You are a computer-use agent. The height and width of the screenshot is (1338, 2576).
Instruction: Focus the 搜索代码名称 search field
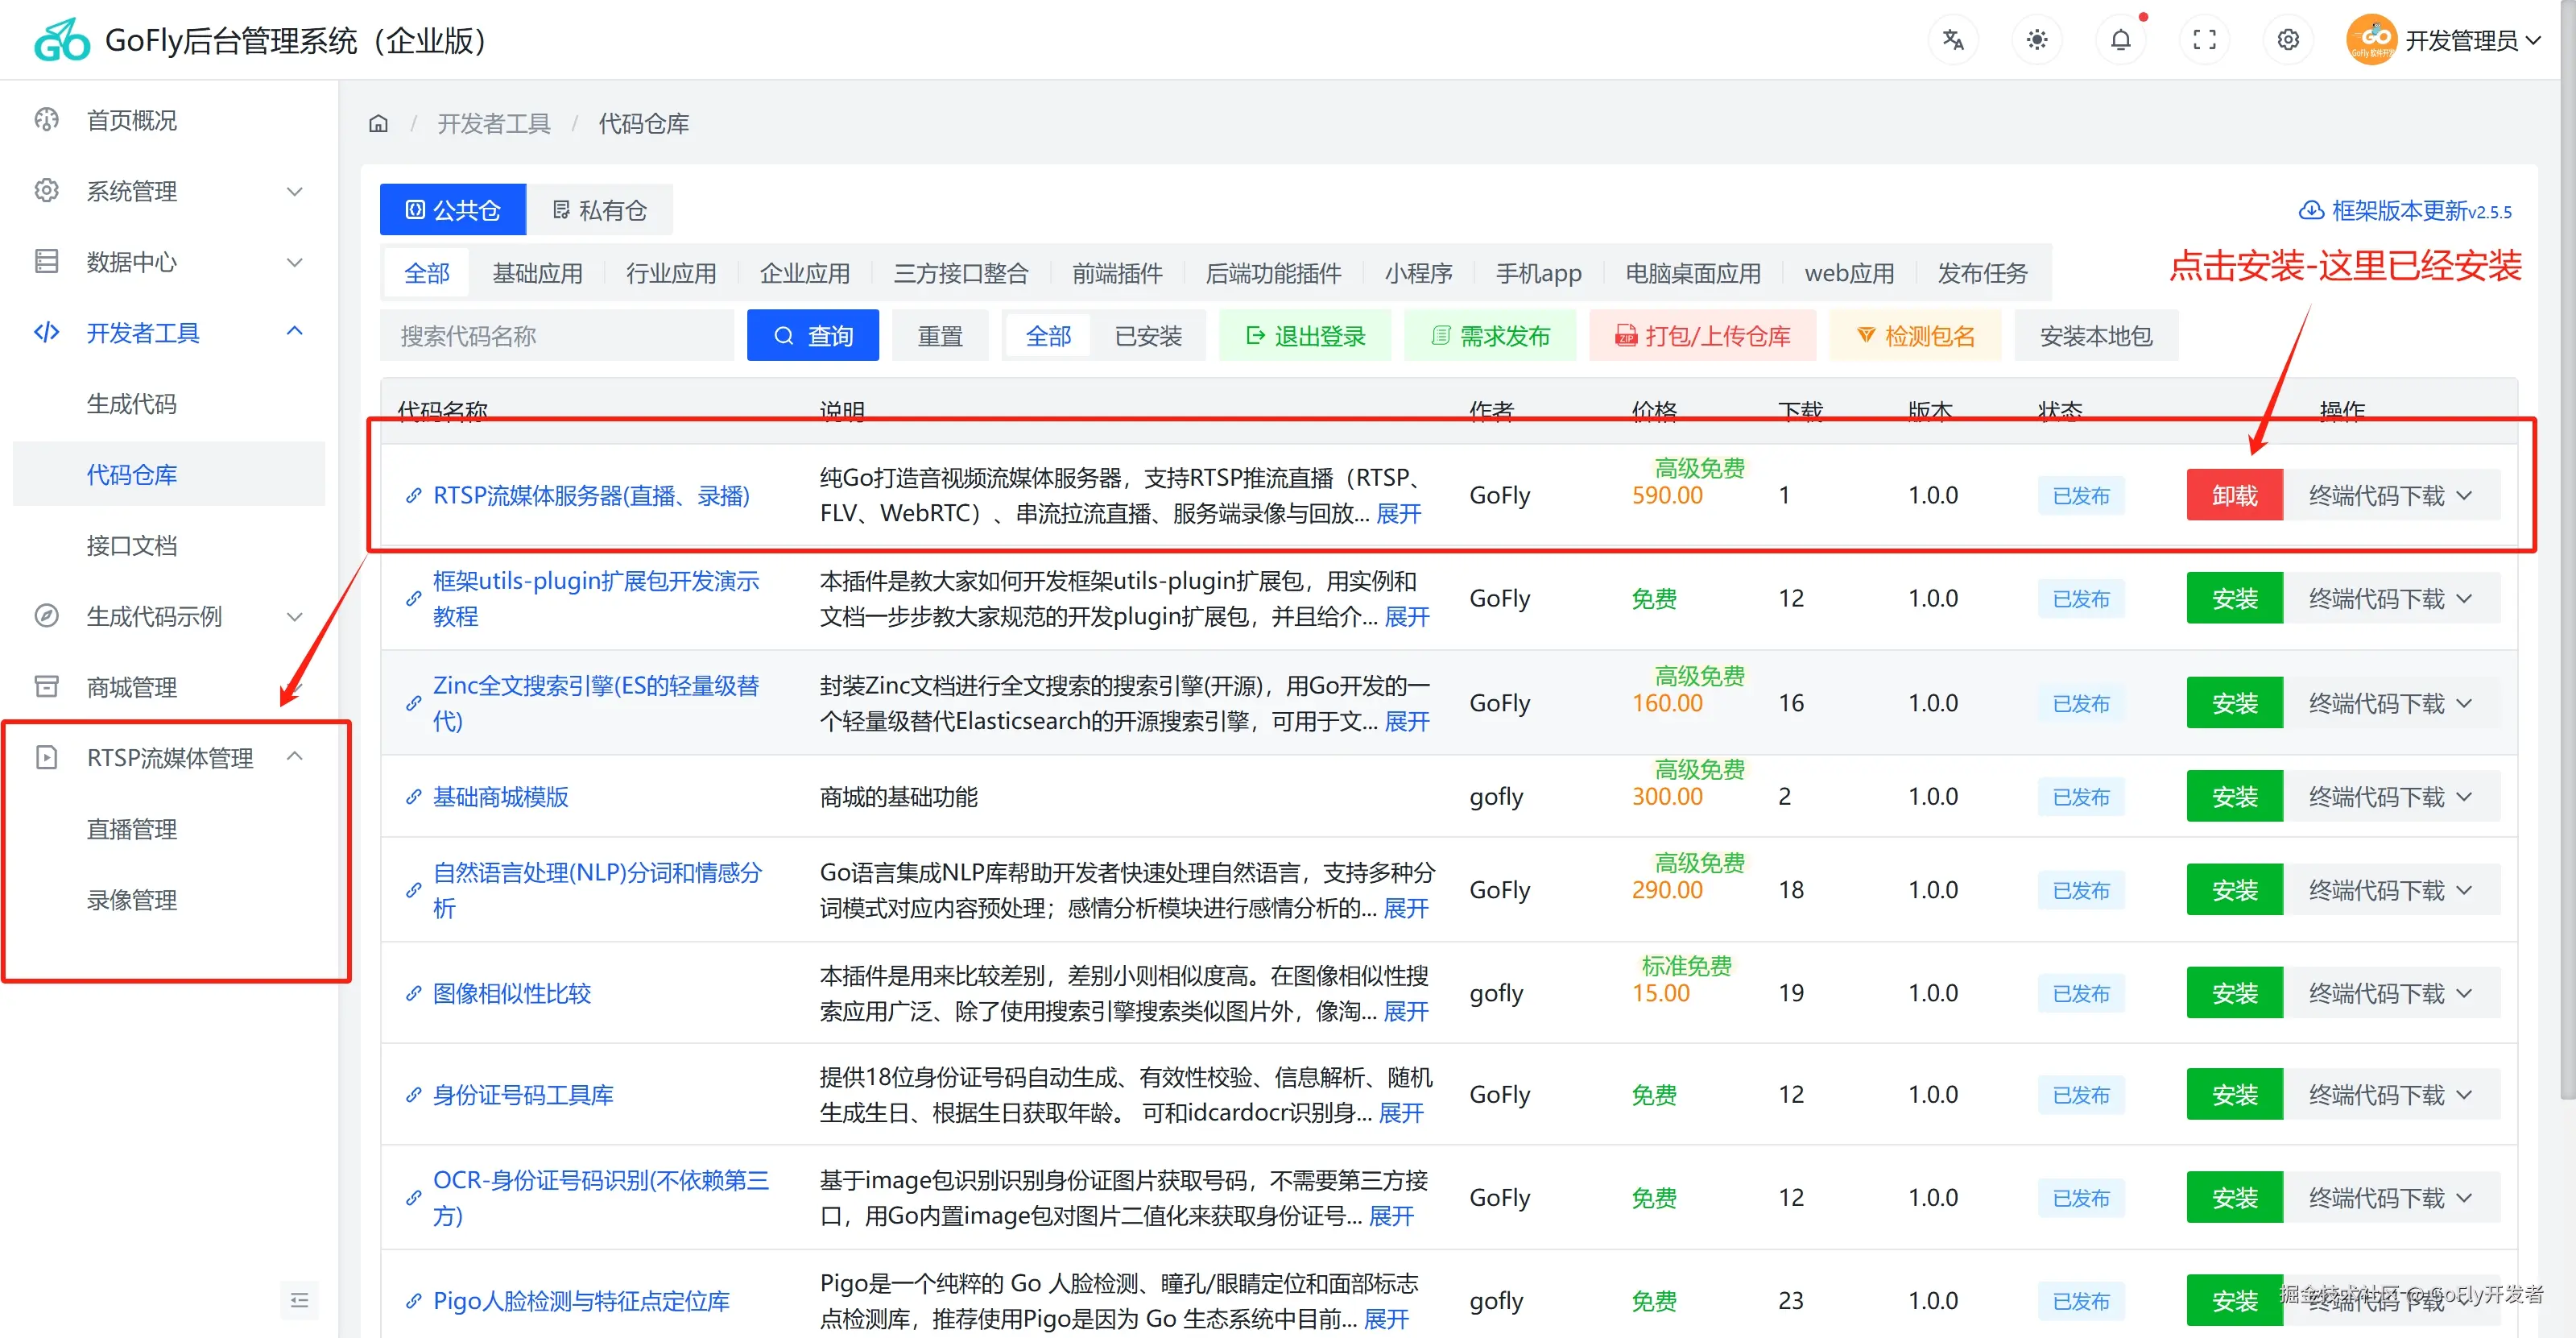(x=556, y=336)
